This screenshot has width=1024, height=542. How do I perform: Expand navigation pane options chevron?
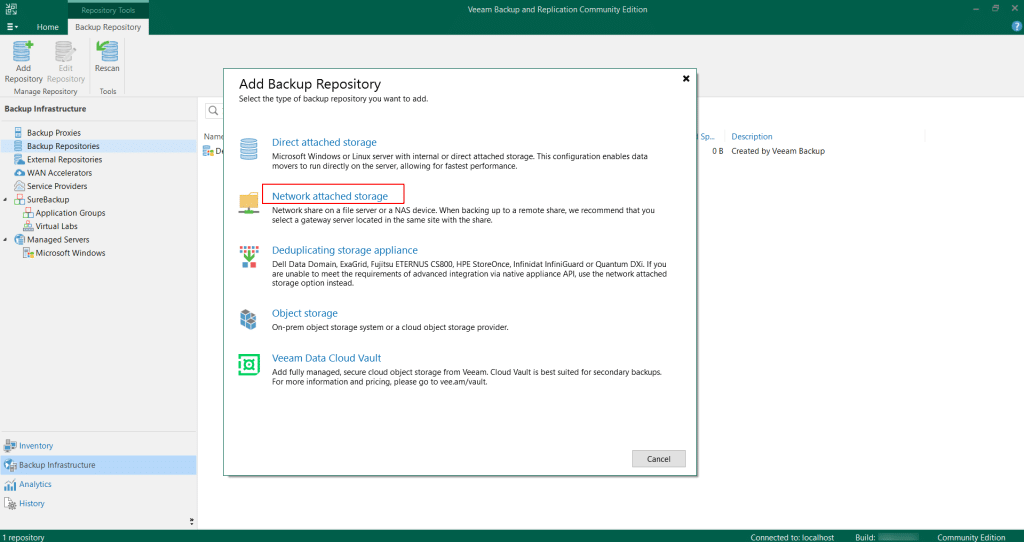point(191,522)
